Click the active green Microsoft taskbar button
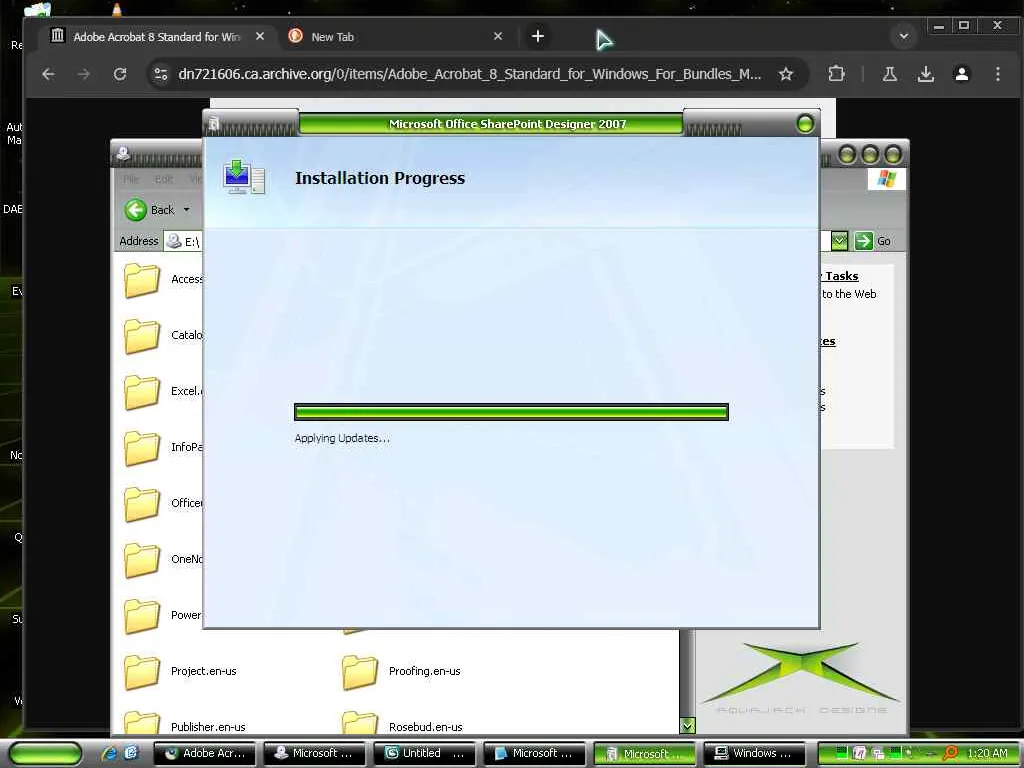Screen dimensions: 1024x768 click(x=646, y=754)
